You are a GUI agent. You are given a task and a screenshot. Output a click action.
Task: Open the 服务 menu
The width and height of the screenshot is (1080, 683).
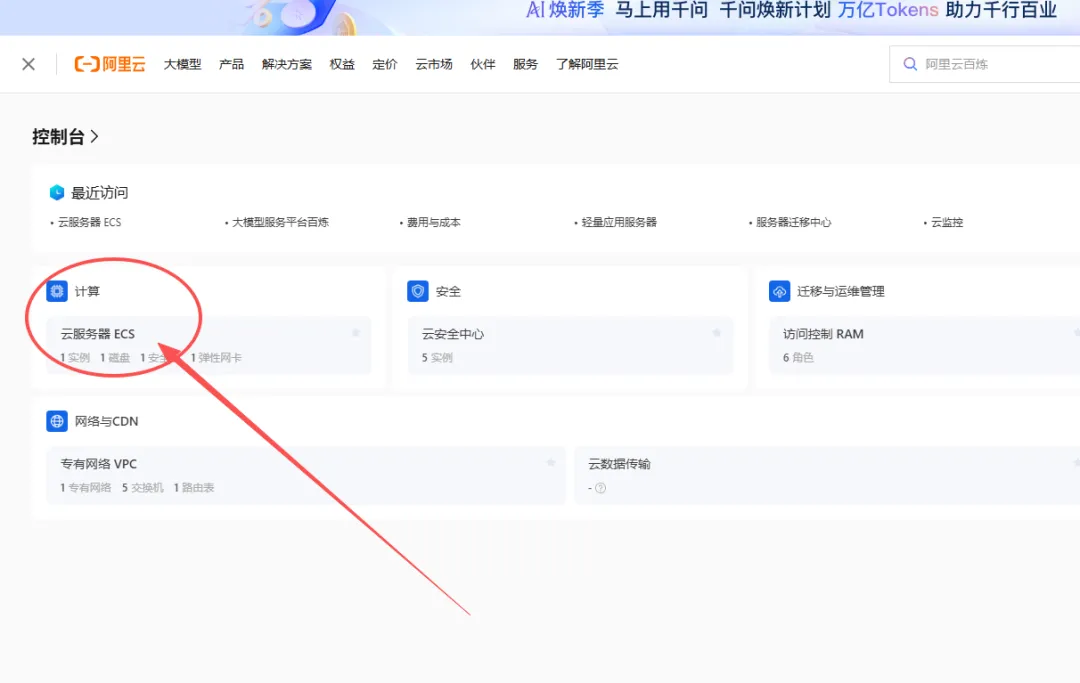click(525, 64)
